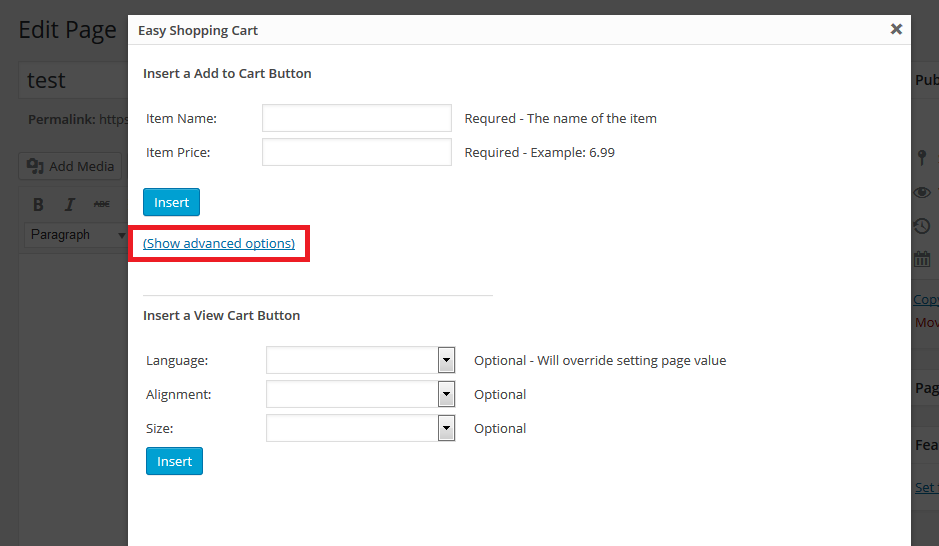Screen dimensions: 939x546
Task: Open the Show advanced options link
Action: click(219, 243)
